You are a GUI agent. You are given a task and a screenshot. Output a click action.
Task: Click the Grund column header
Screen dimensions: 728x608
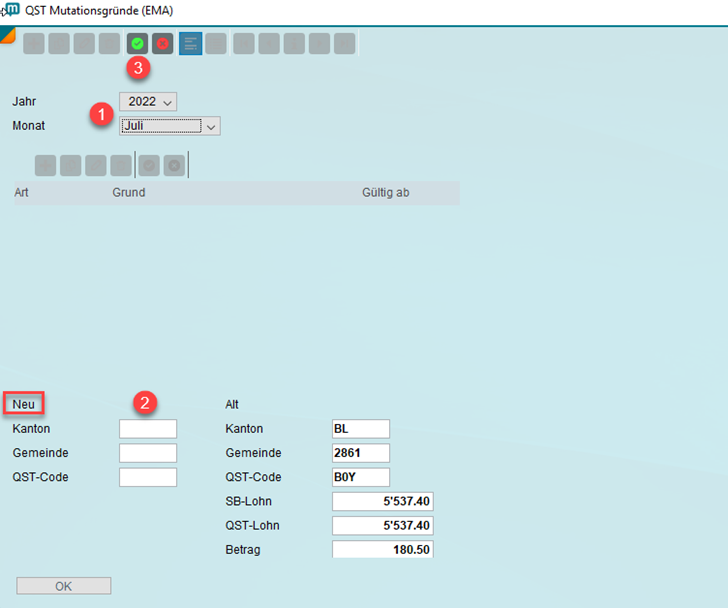pyautogui.click(x=128, y=192)
